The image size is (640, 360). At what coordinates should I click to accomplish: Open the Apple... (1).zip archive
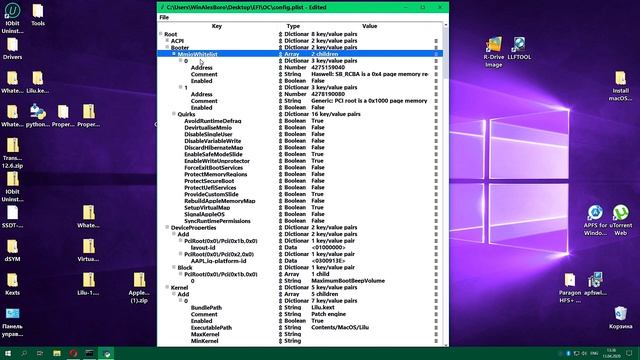click(139, 288)
